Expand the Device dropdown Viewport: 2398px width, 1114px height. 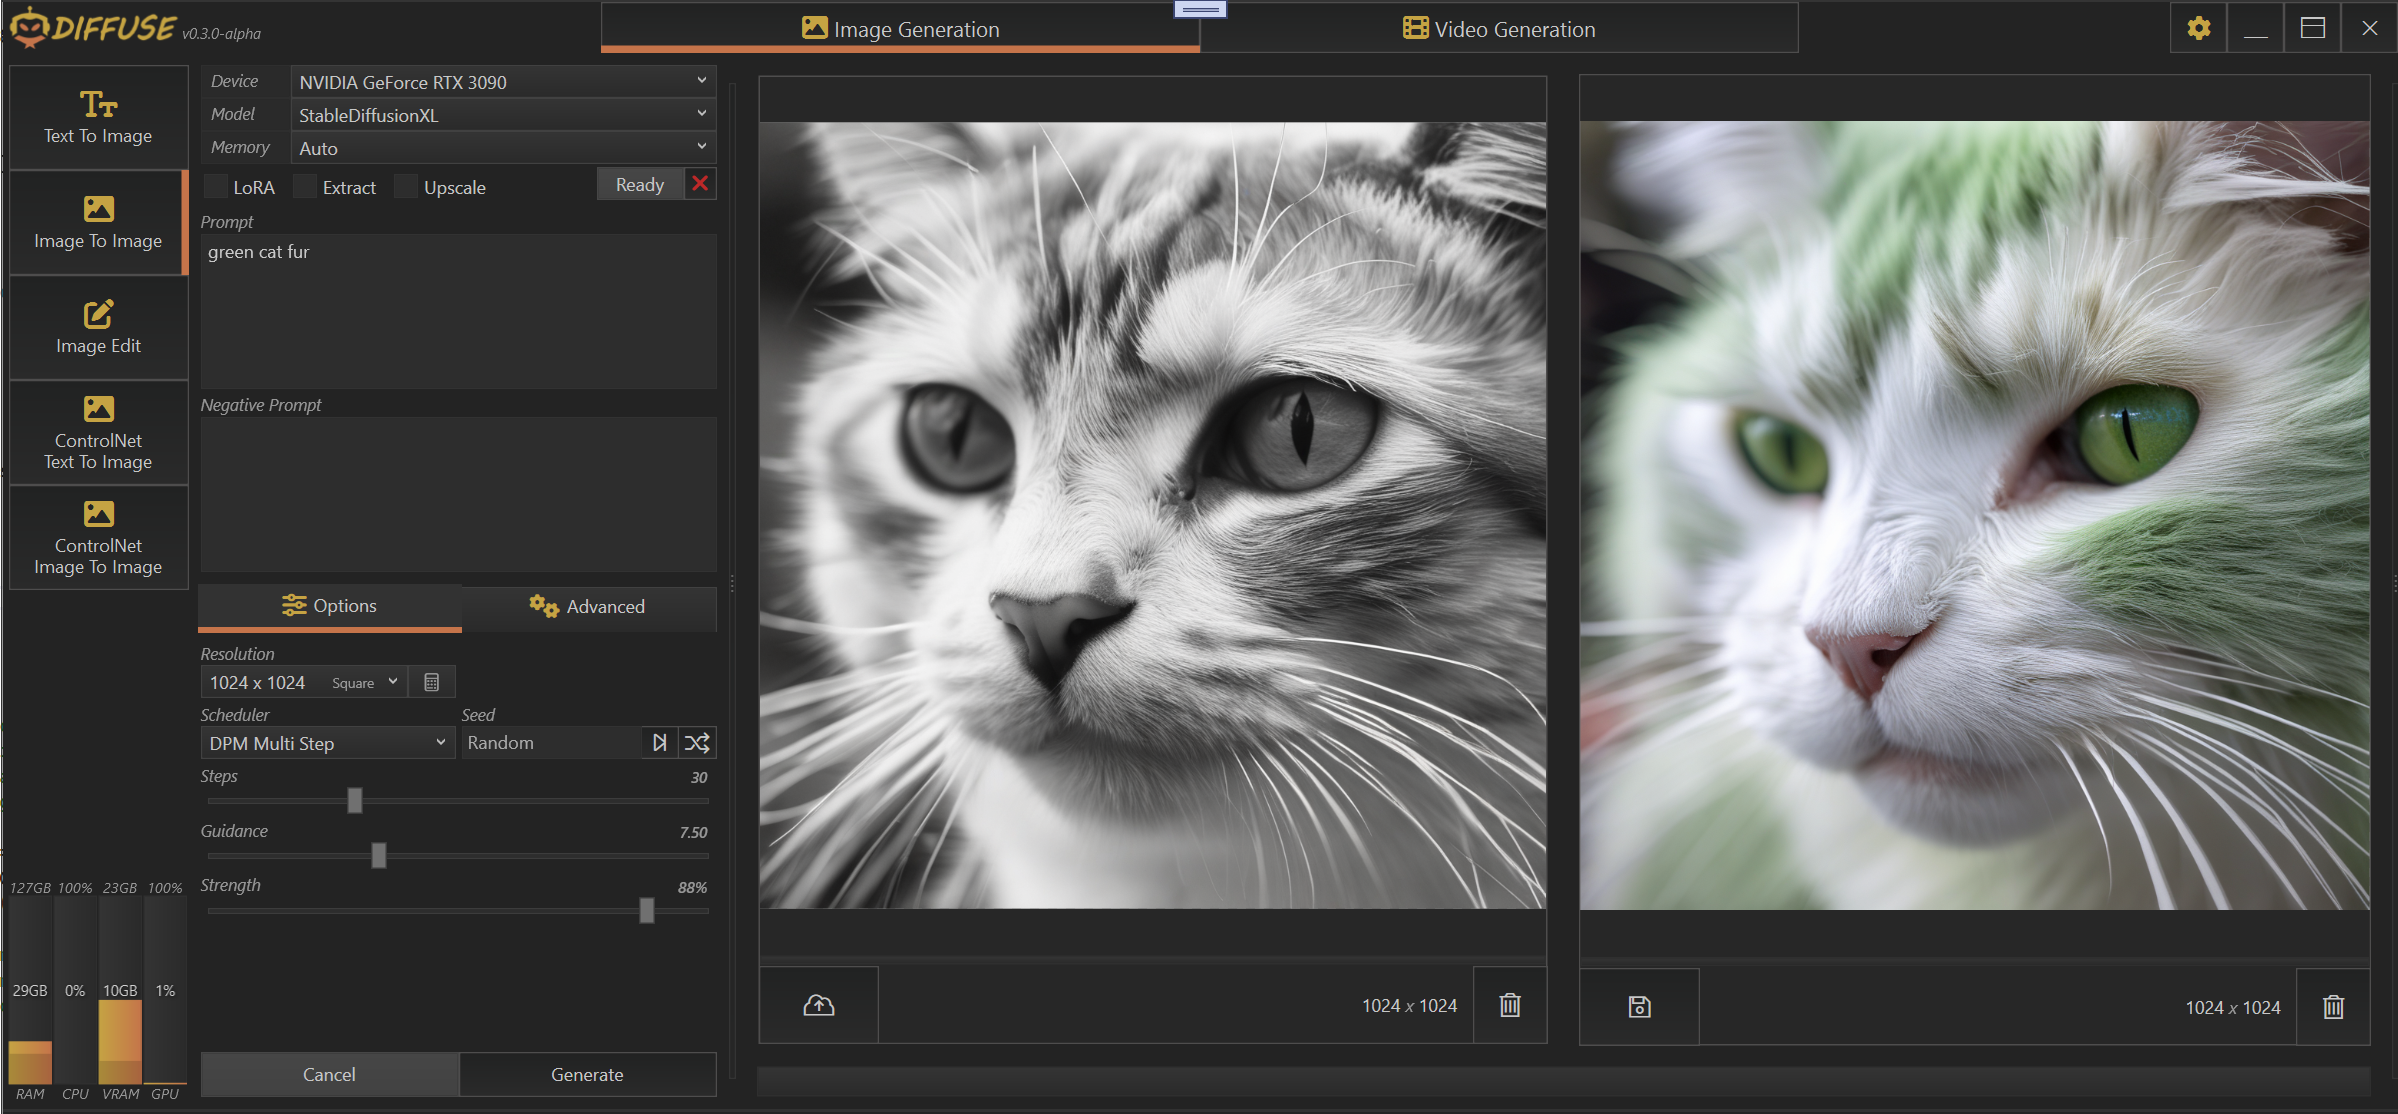click(x=503, y=82)
